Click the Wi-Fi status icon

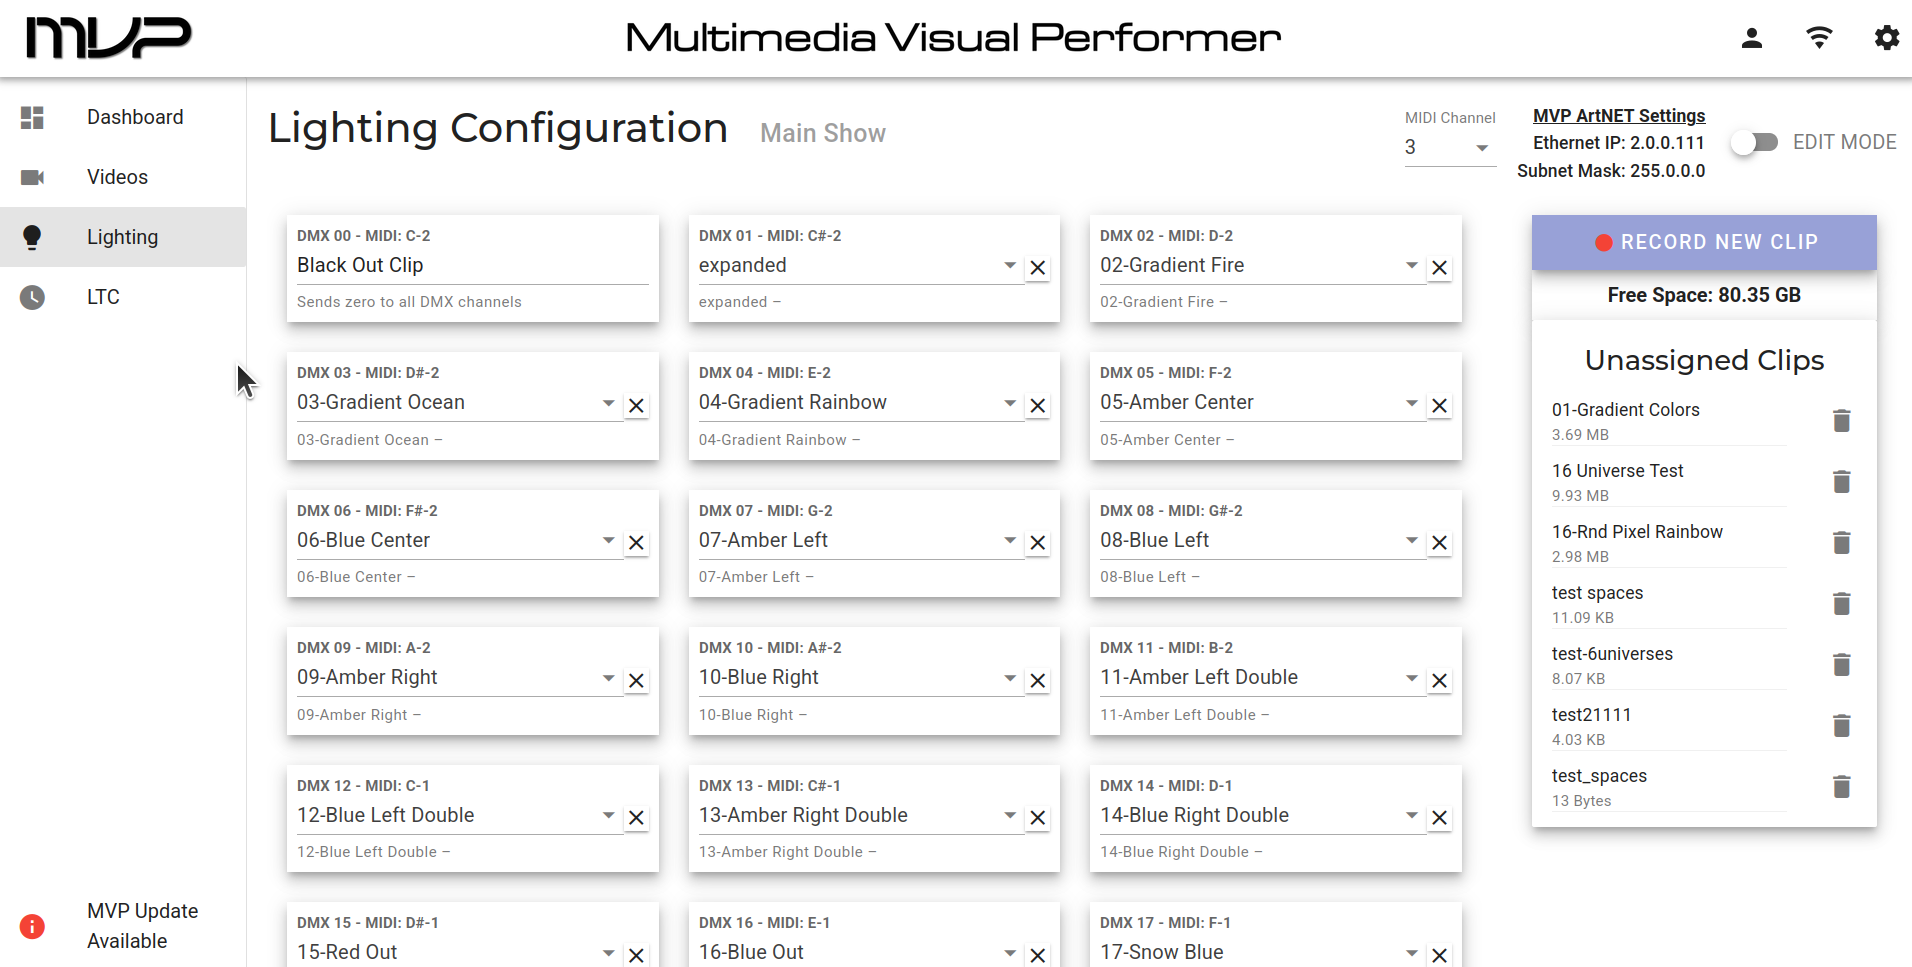(x=1819, y=38)
